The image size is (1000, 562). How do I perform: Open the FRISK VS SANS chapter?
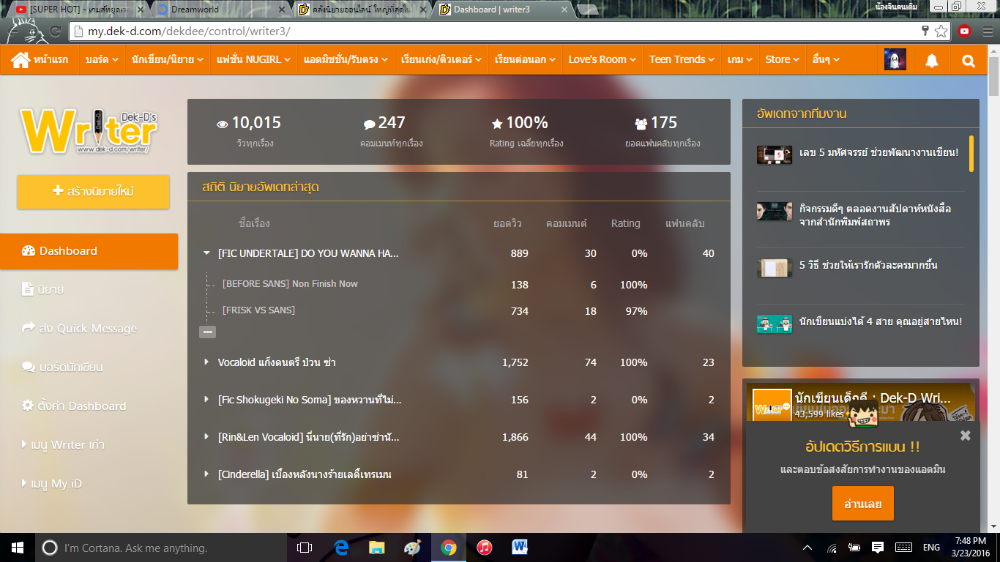(258, 310)
